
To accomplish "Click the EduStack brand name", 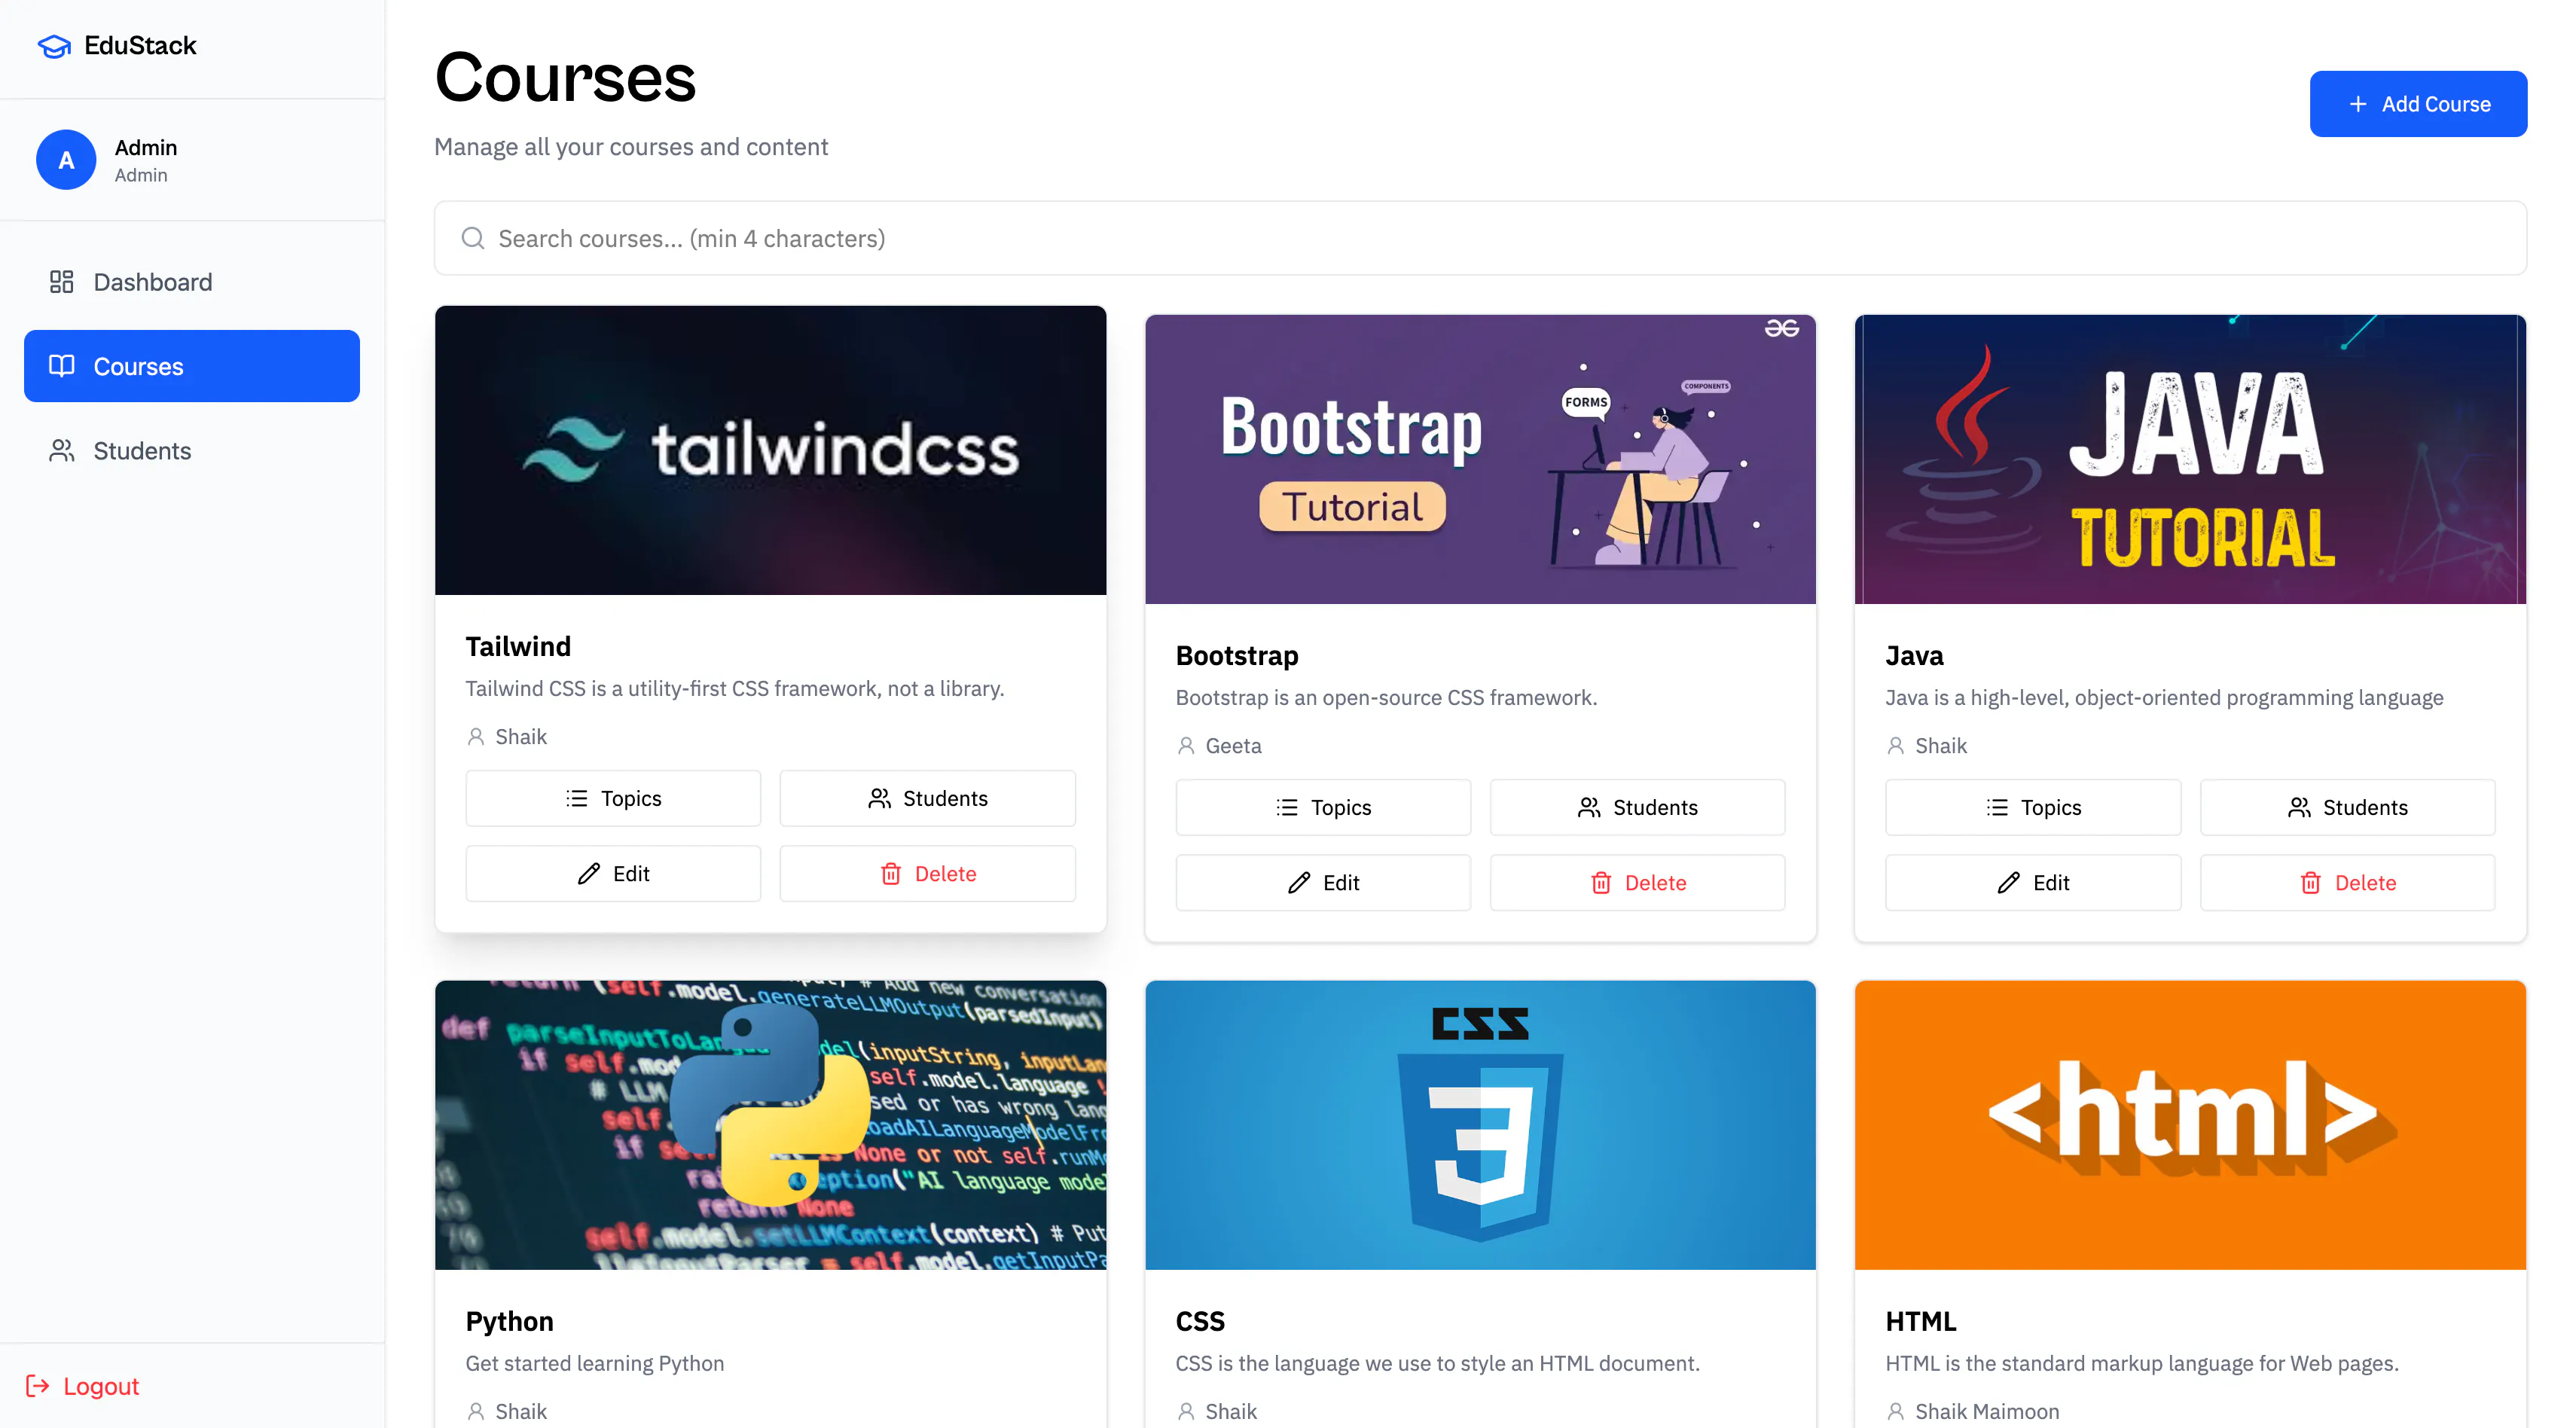I will click(x=140, y=46).
